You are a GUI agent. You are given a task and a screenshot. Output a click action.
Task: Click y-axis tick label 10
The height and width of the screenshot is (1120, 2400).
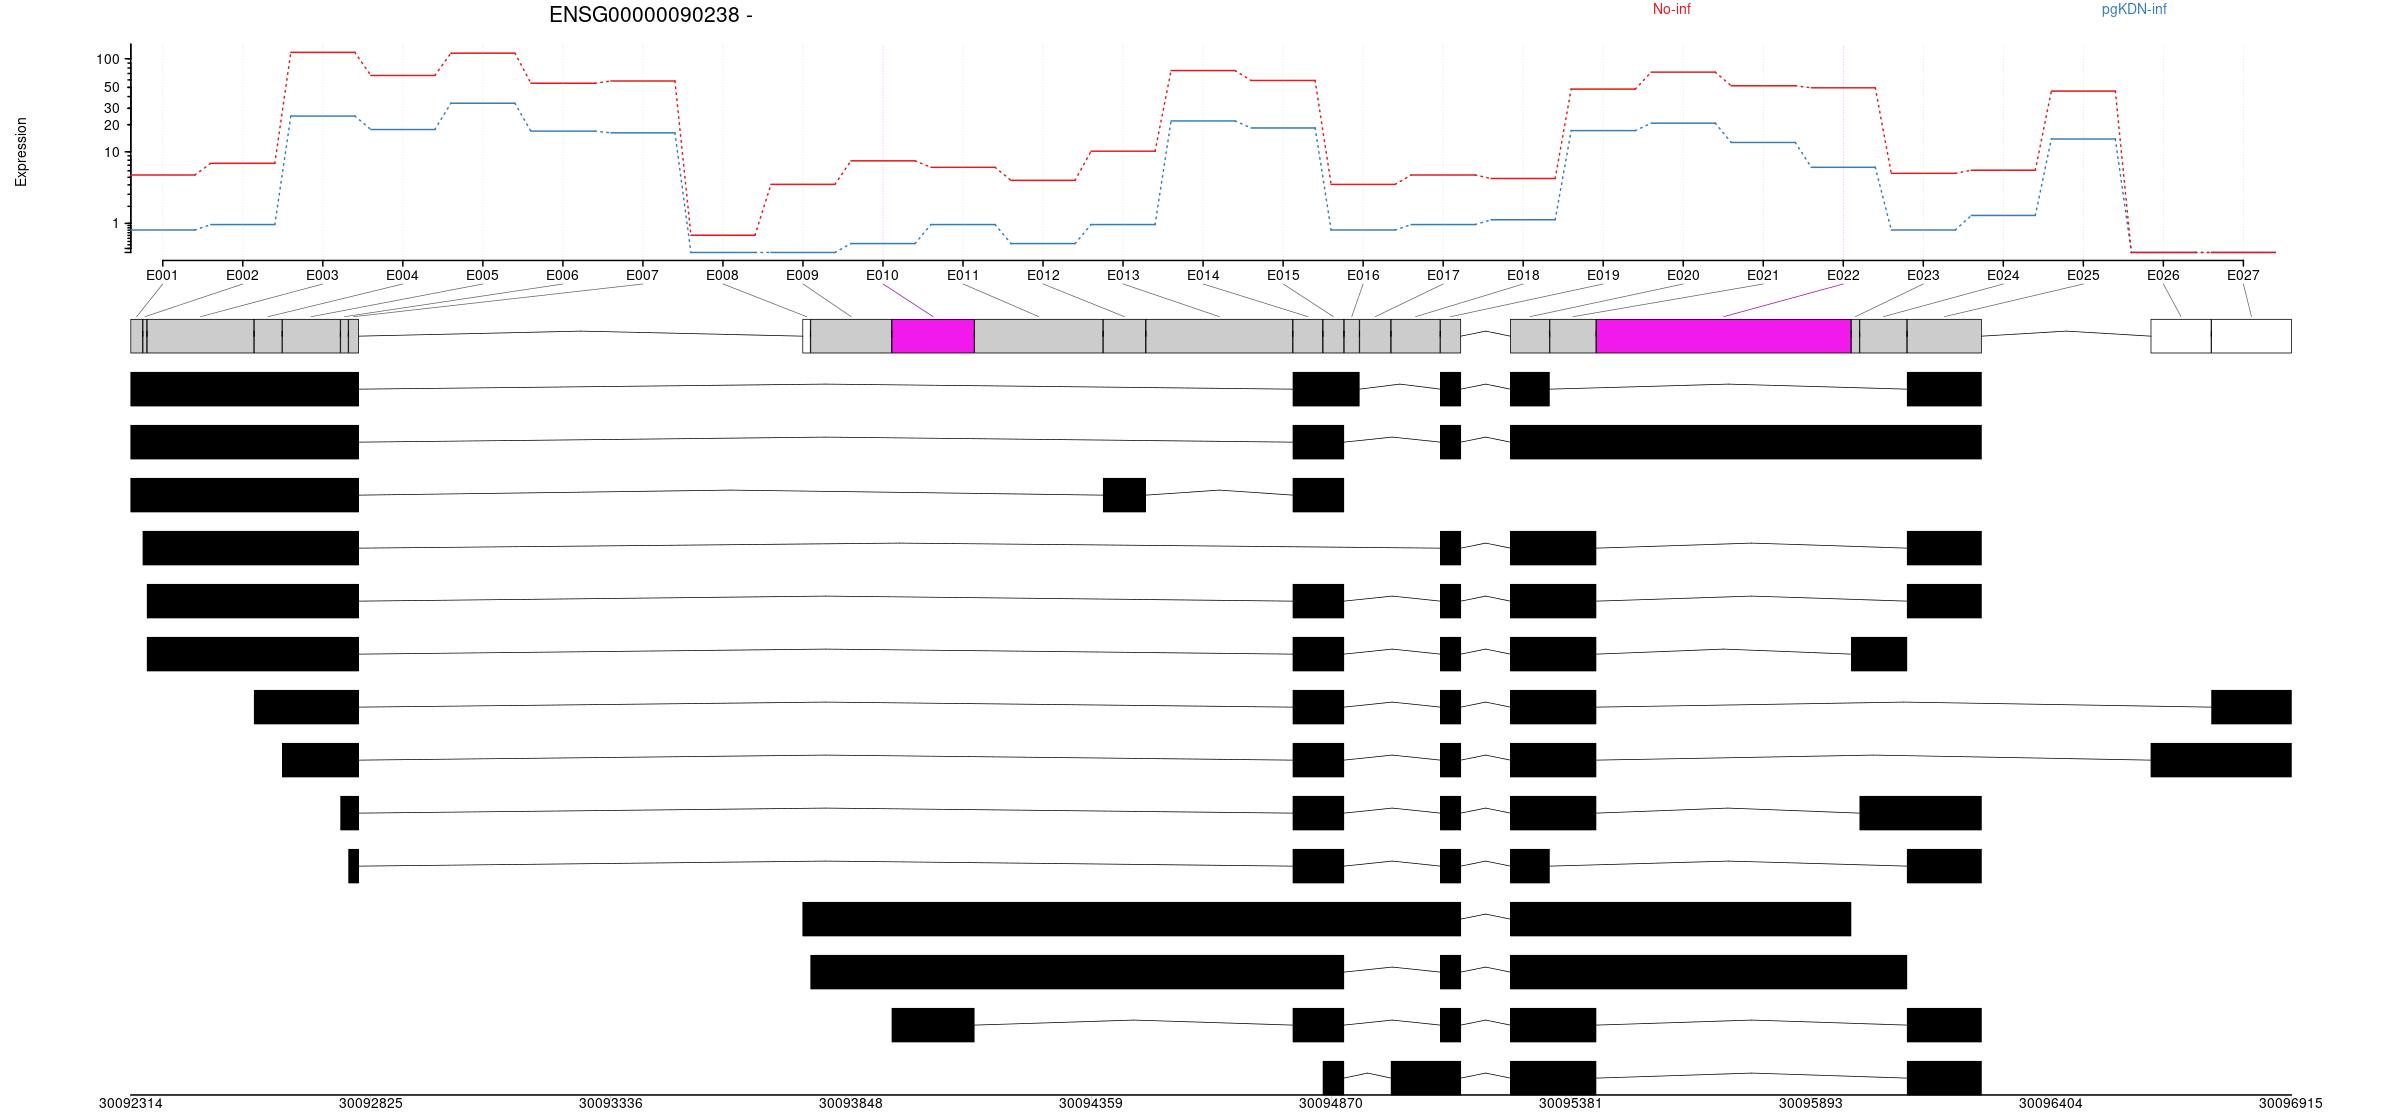click(x=112, y=153)
